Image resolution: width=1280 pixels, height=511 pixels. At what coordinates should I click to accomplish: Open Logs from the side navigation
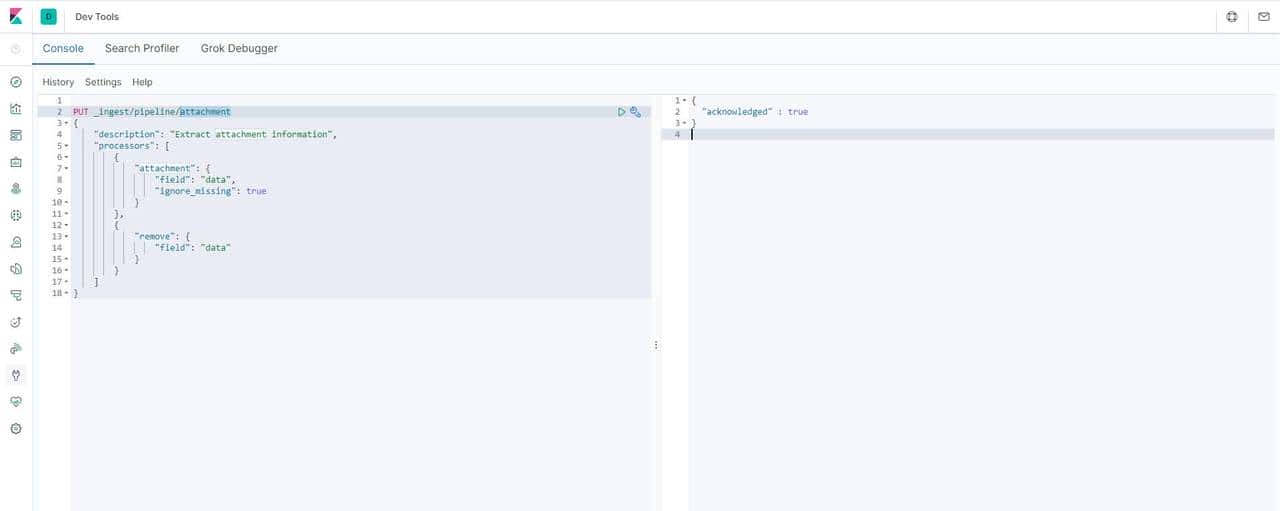coord(16,268)
